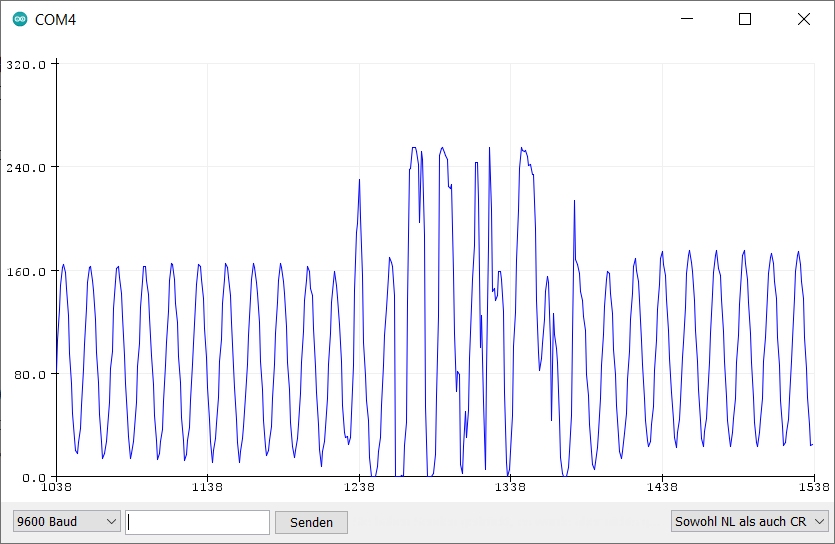This screenshot has width=835, height=544.
Task: Click the Arduino logo in the title bar
Action: pyautogui.click(x=20, y=19)
